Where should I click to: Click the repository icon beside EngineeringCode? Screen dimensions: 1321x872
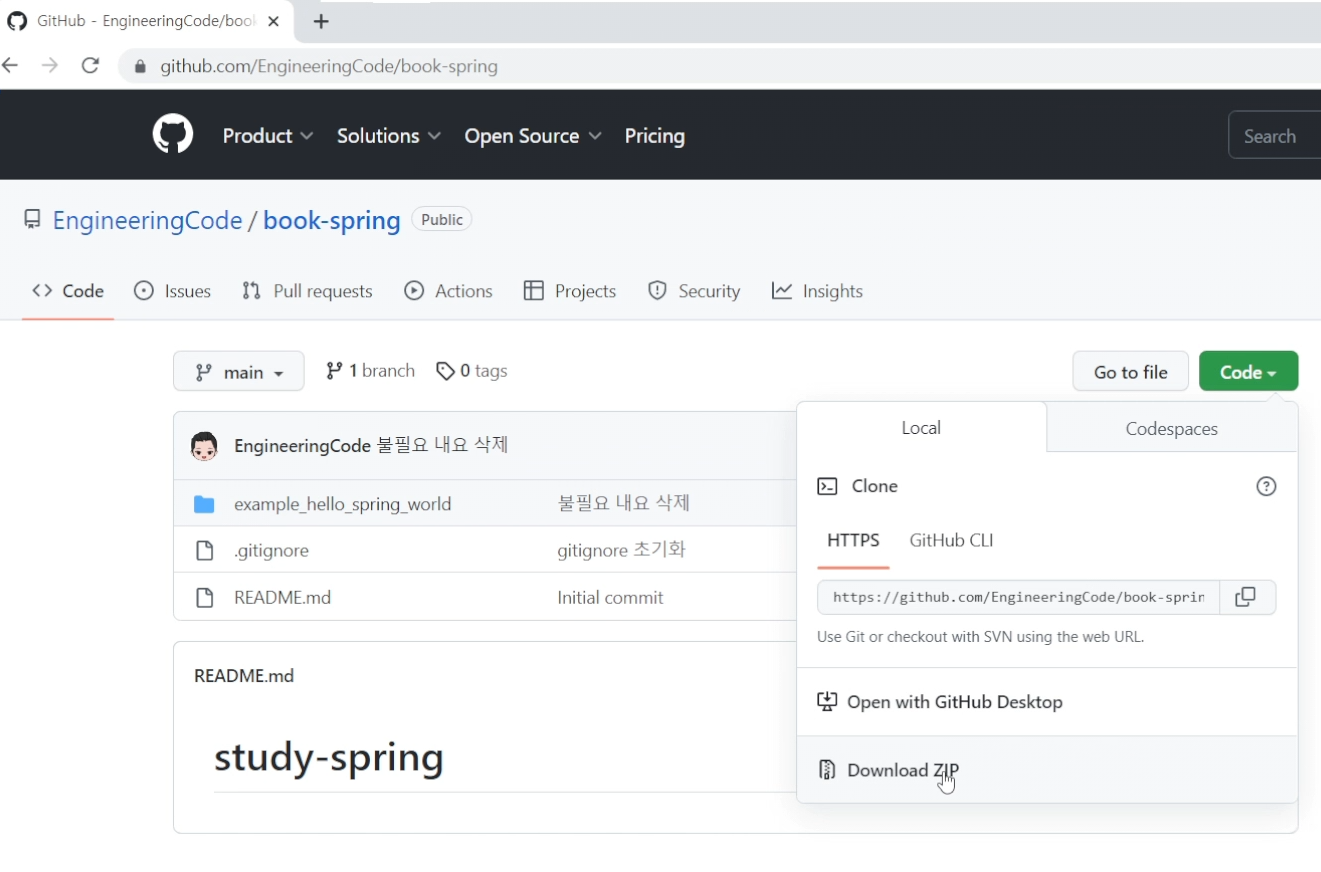pyautogui.click(x=33, y=220)
